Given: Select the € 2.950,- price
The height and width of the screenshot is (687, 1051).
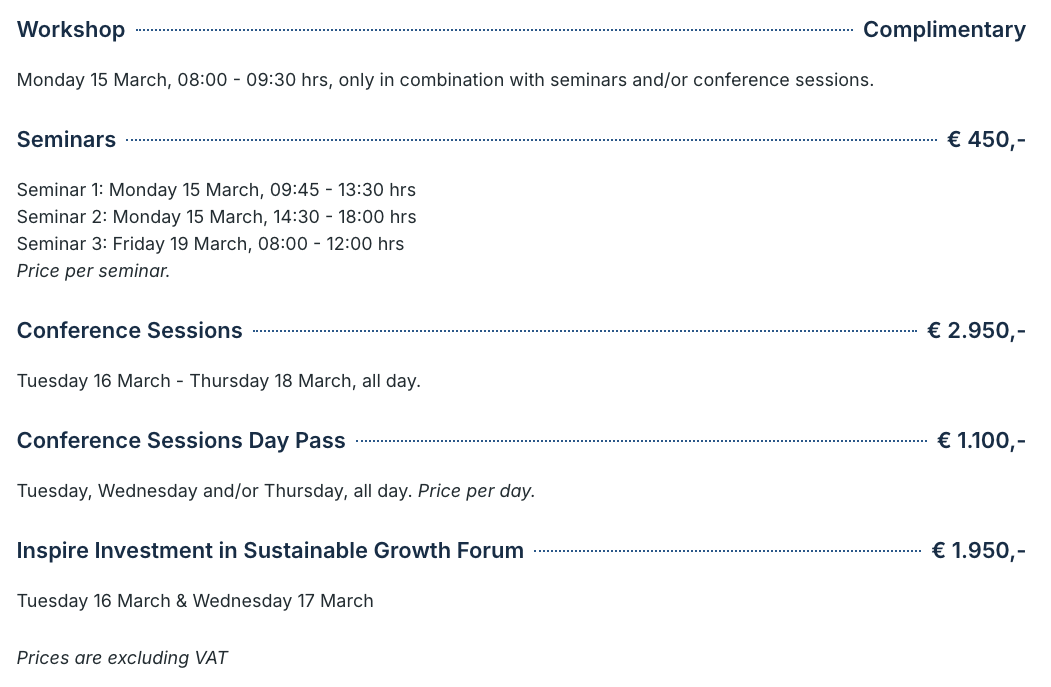Looking at the screenshot, I should click(x=977, y=330).
